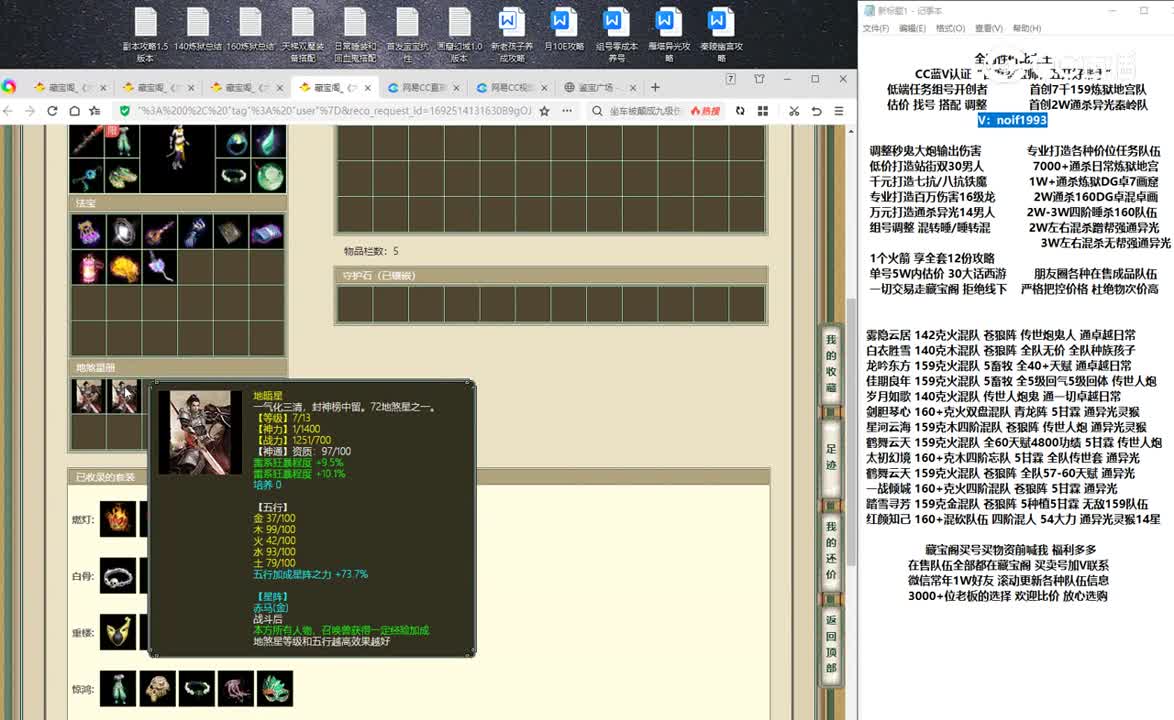Open the 组号零成本养号 document icon

tap(616, 34)
